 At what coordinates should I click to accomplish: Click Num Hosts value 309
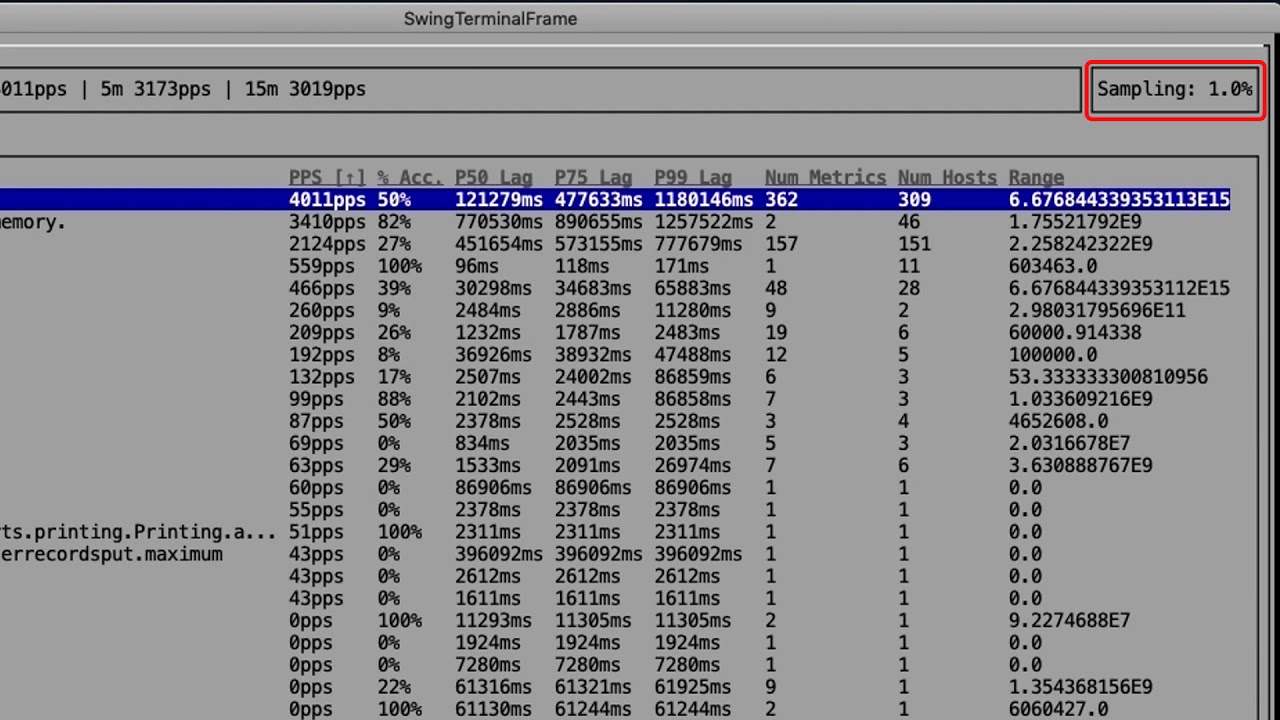[914, 200]
